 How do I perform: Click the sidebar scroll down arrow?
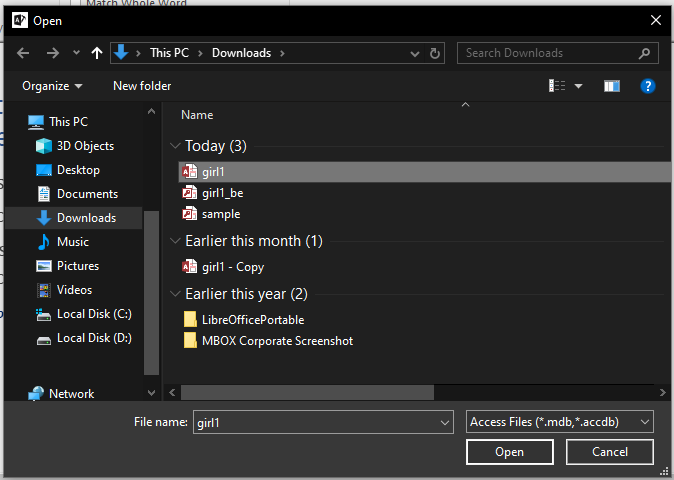[151, 392]
